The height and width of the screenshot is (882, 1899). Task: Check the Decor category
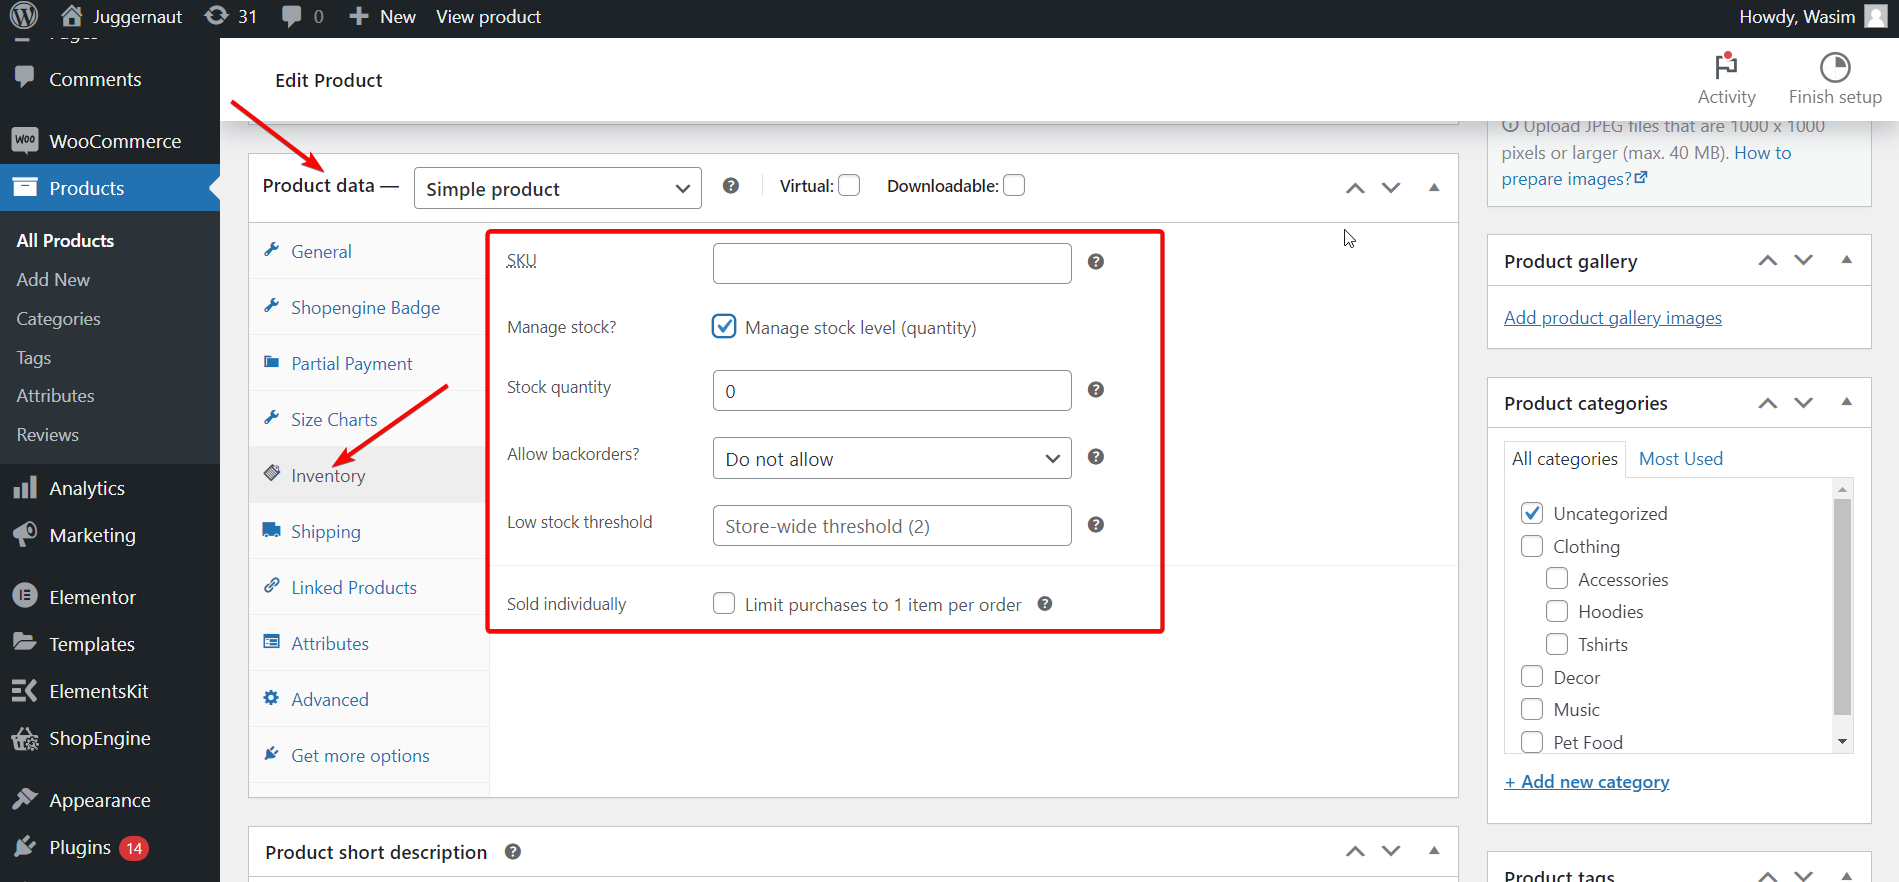[x=1532, y=677]
